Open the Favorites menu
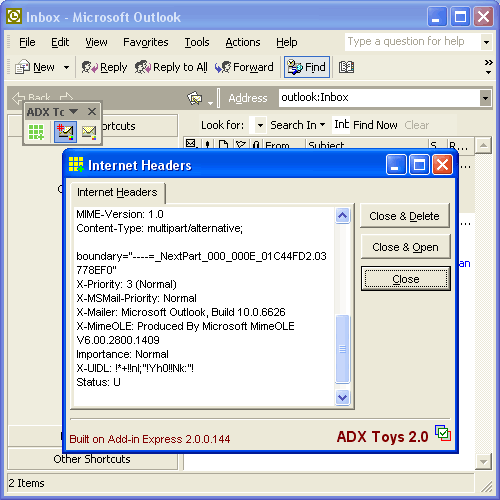This screenshot has height=500, width=500. [x=146, y=42]
